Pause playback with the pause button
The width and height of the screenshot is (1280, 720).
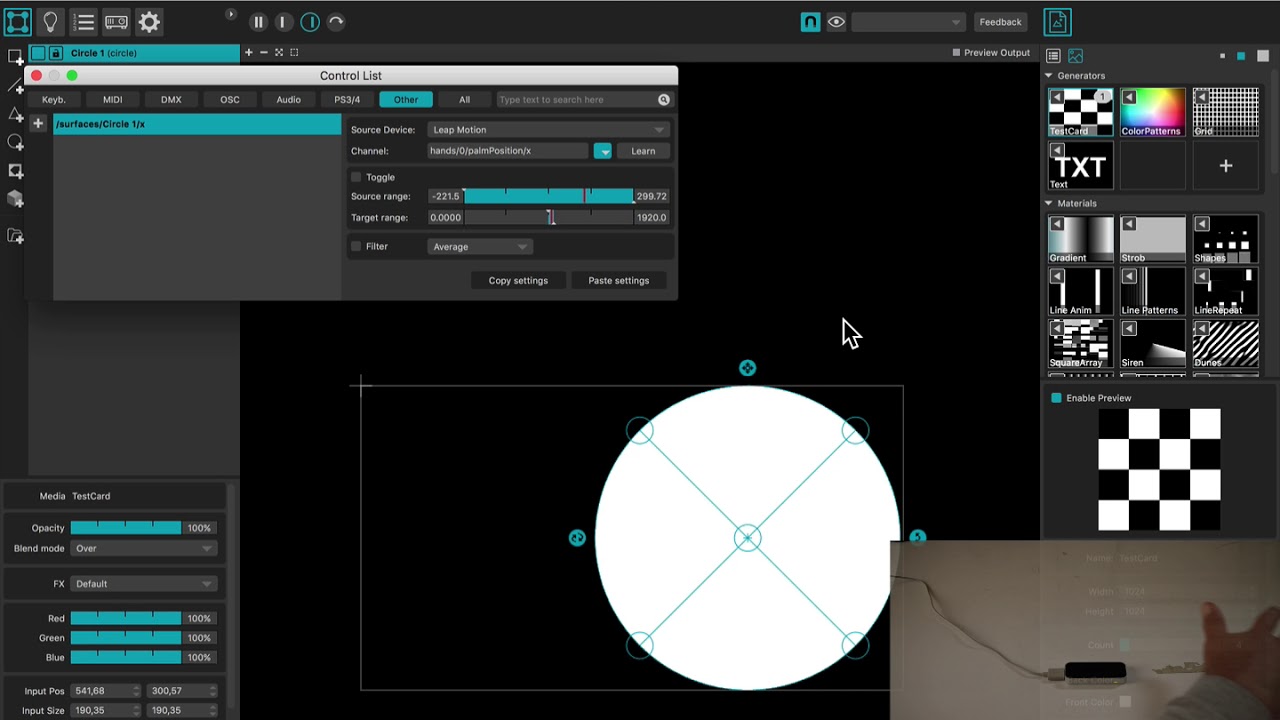tap(258, 22)
